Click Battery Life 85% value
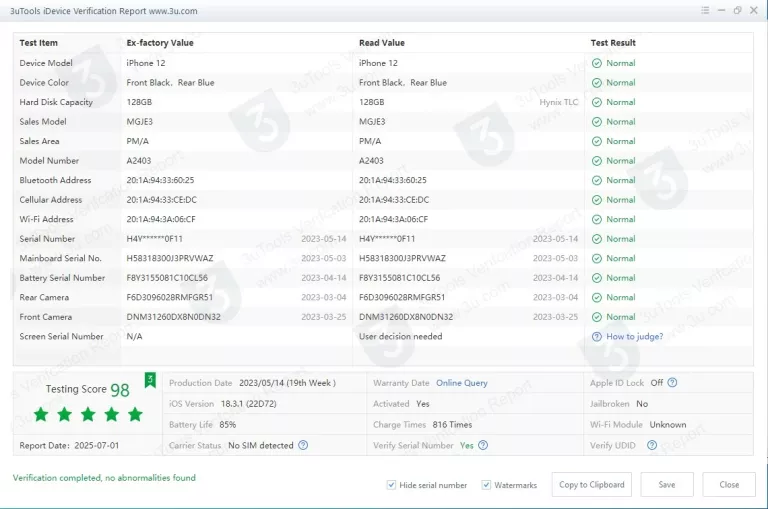Viewport: 768px width, 509px height. pos(228,425)
